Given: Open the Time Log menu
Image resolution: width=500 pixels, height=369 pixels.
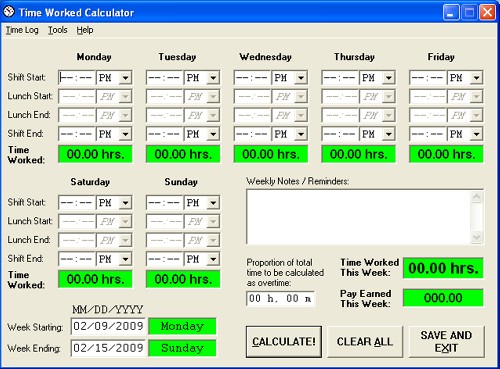Looking at the screenshot, I should coord(22,30).
